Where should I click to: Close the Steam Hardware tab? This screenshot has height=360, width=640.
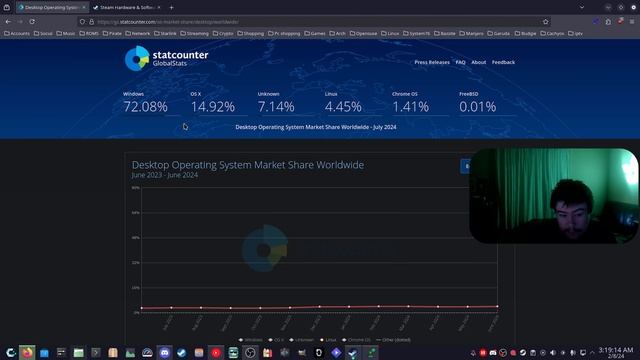tap(159, 7)
